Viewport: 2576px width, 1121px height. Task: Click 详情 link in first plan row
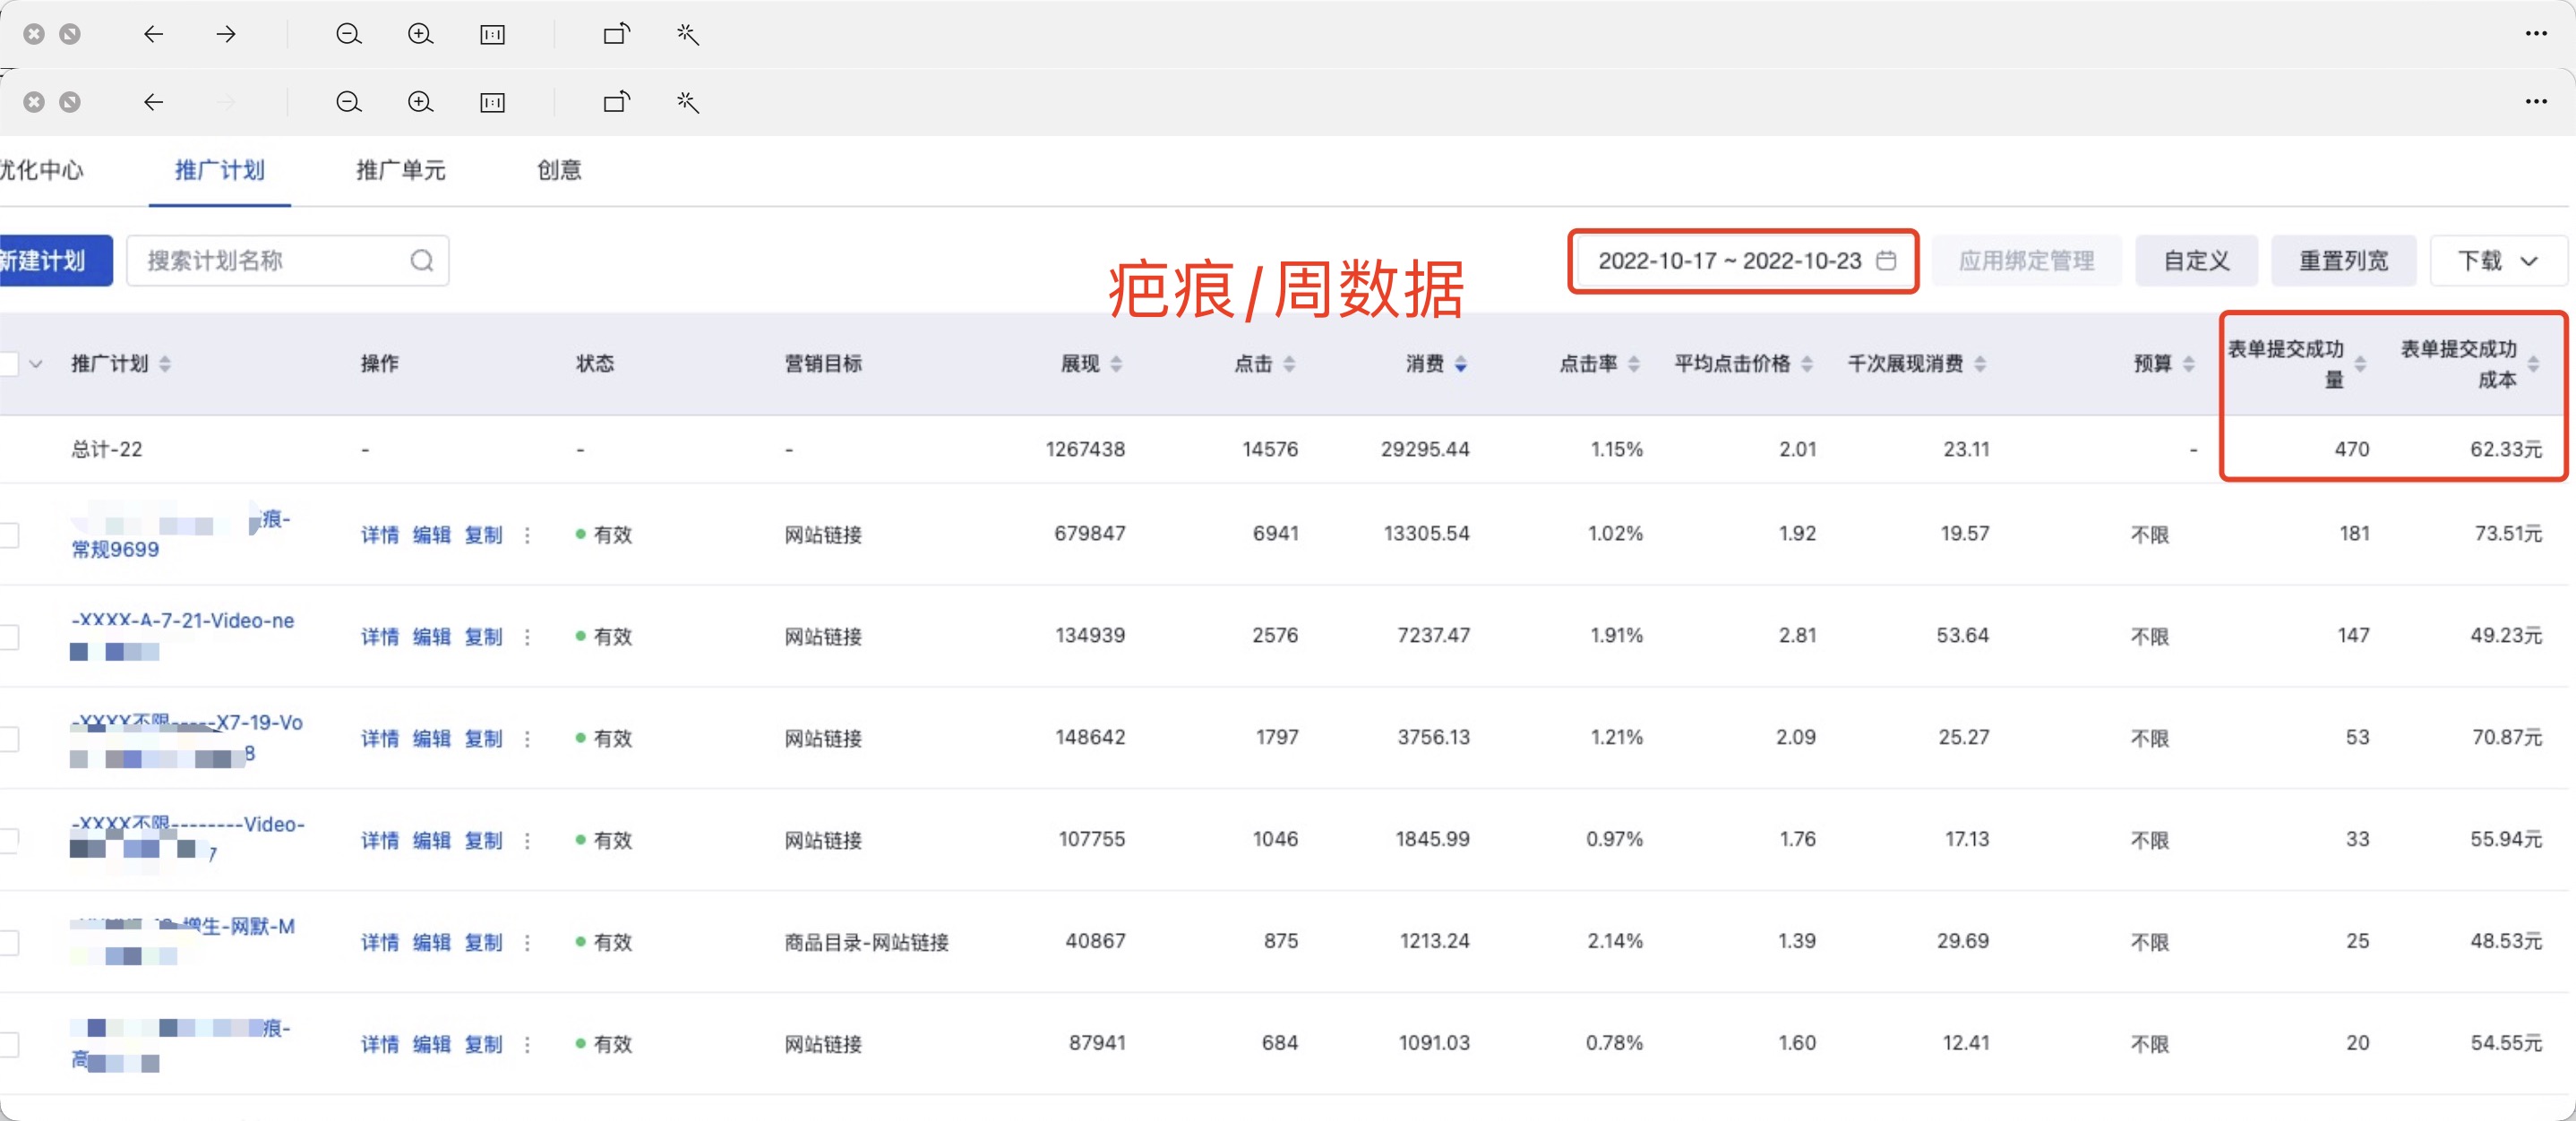tap(379, 535)
